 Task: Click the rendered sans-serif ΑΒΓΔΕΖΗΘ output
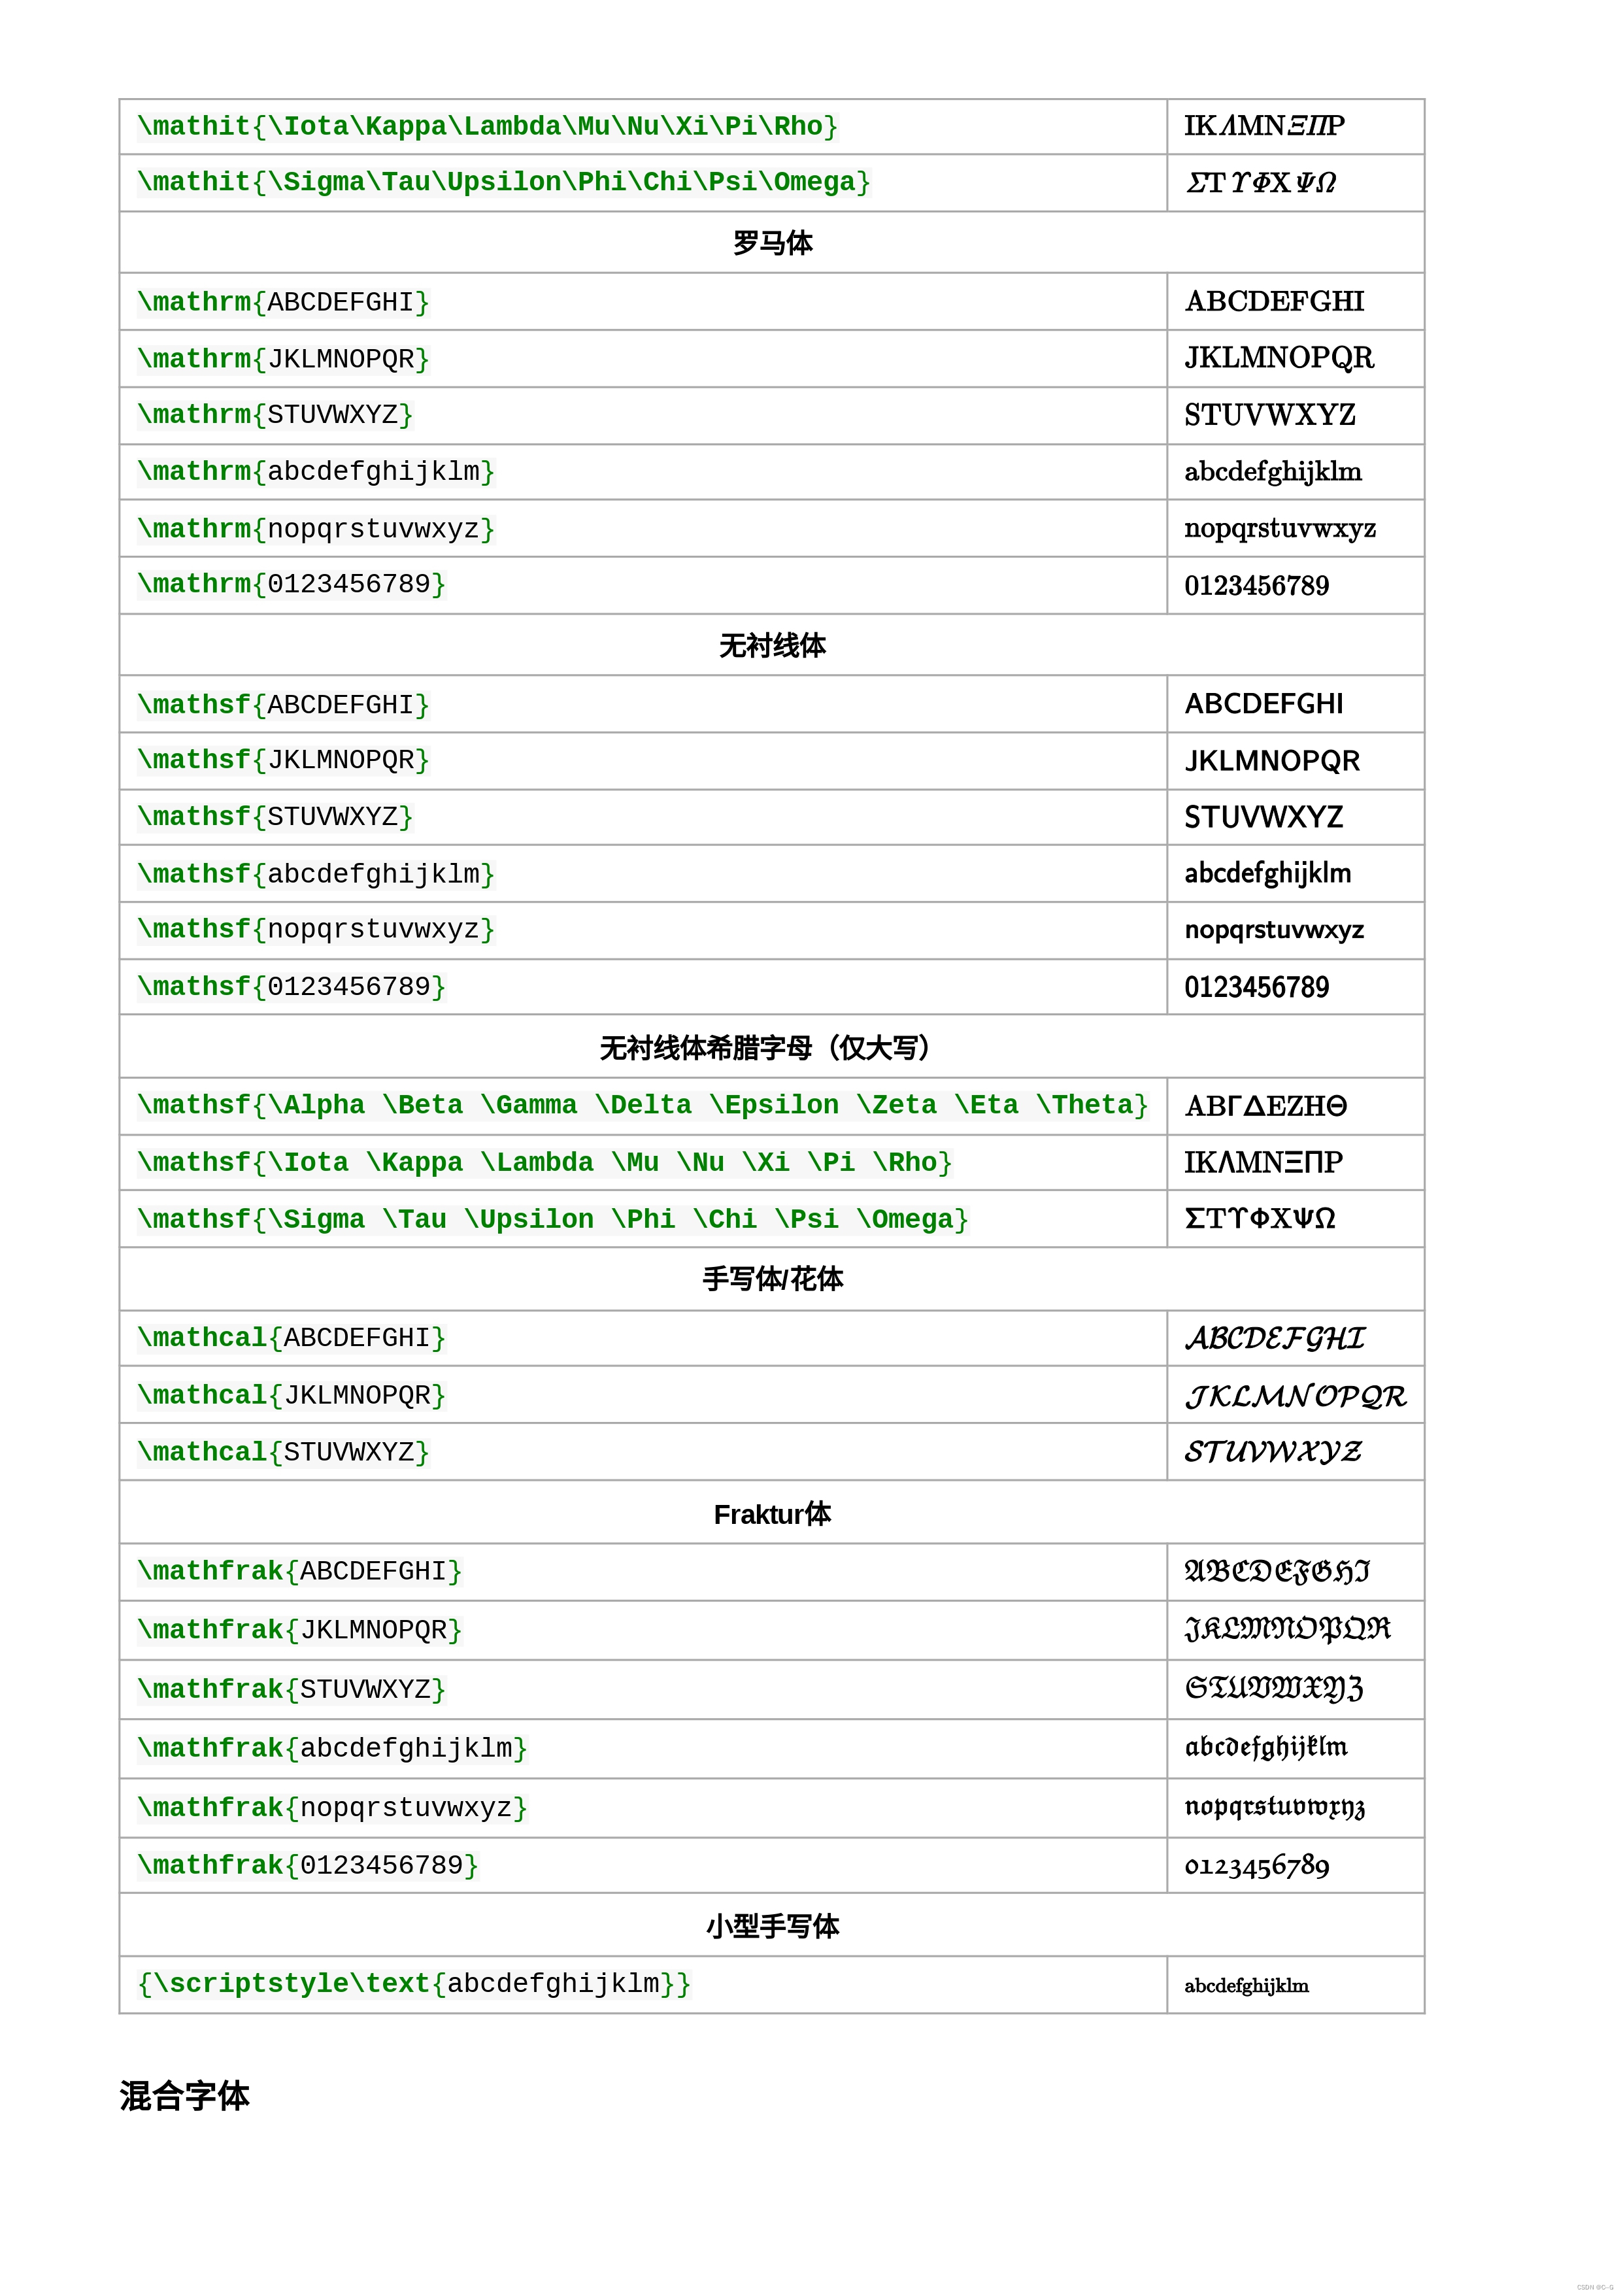pos(1266,1106)
